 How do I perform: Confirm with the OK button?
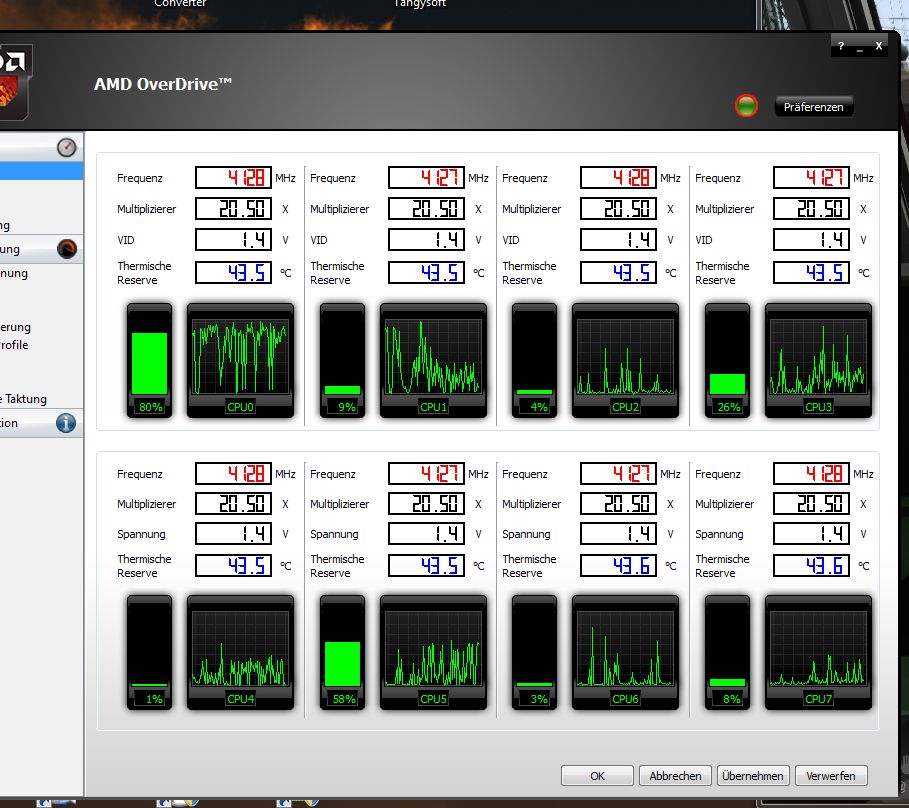[x=597, y=776]
